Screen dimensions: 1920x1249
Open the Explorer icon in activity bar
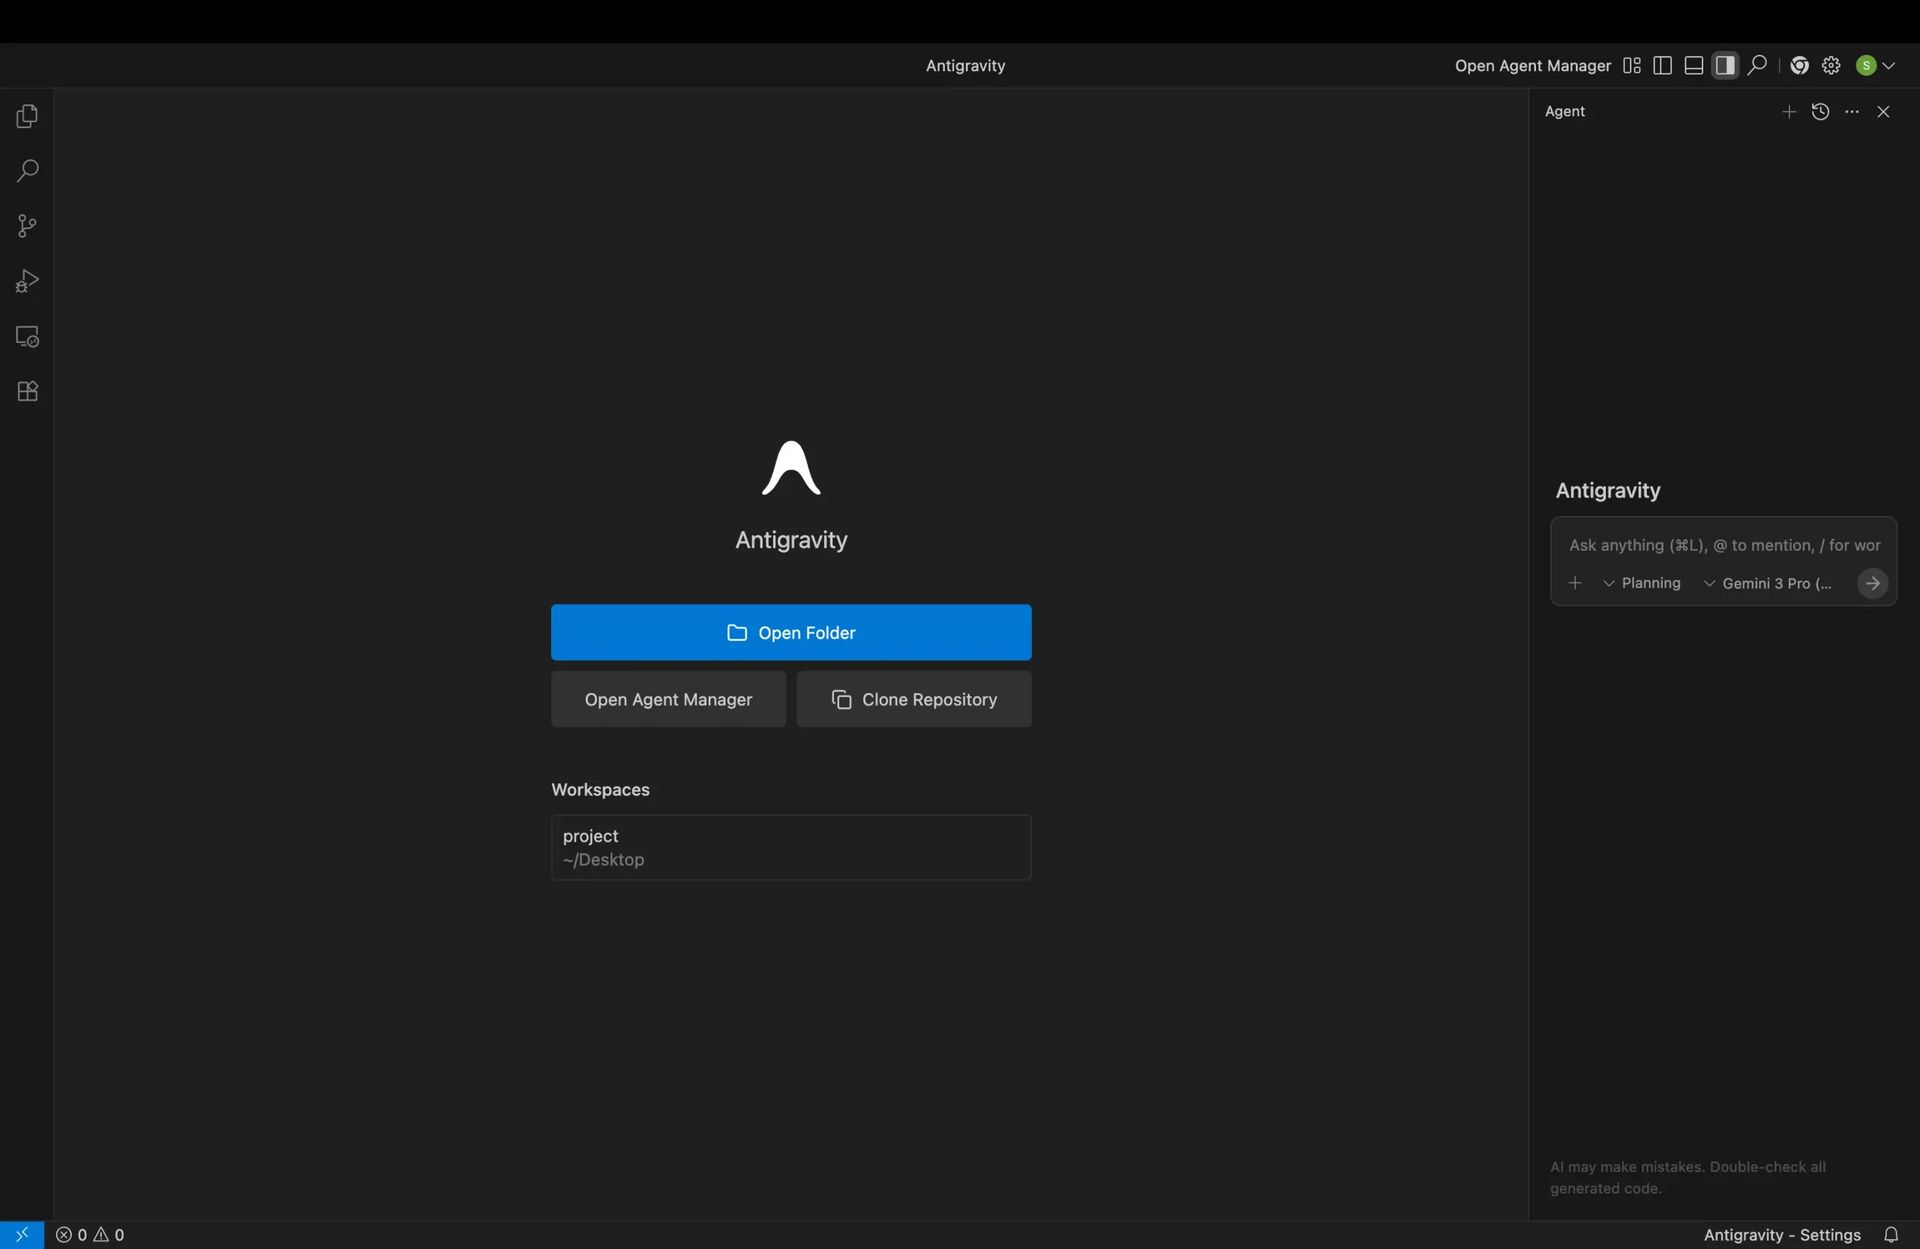pyautogui.click(x=26, y=116)
